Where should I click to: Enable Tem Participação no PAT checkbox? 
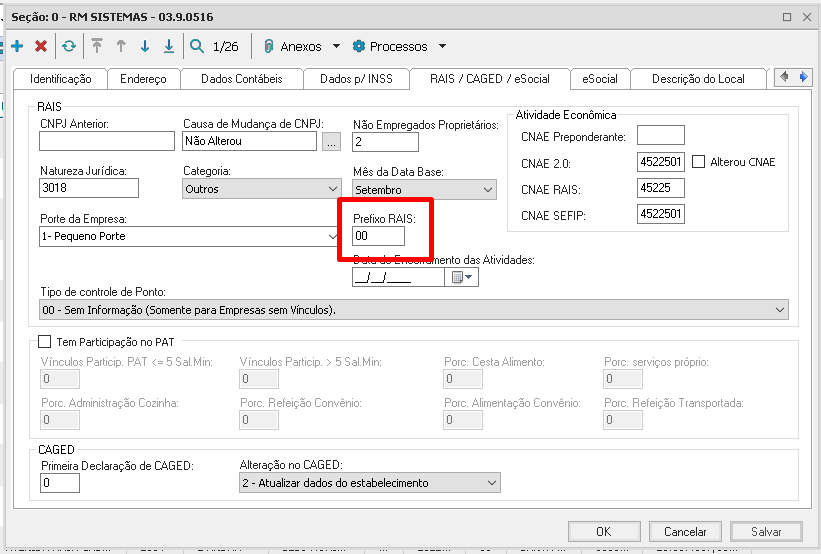coord(45,342)
